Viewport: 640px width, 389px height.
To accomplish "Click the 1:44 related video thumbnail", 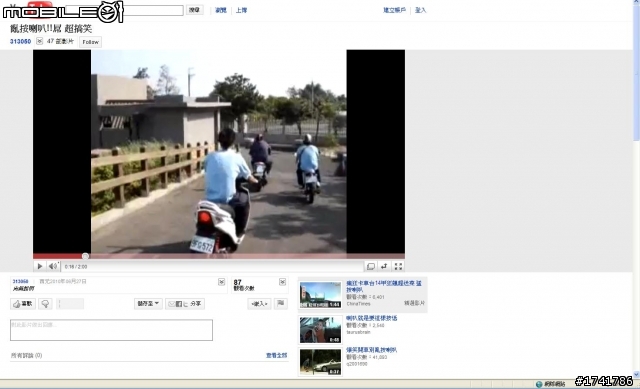I will (320, 294).
